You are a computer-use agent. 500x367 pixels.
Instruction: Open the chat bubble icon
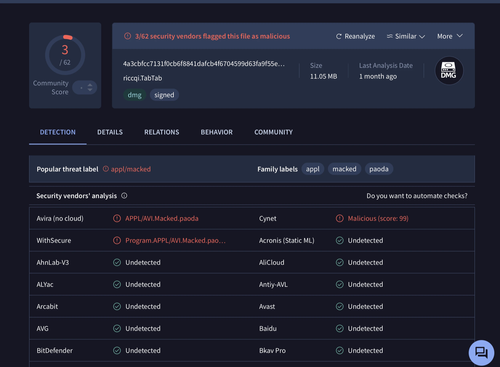(x=481, y=352)
